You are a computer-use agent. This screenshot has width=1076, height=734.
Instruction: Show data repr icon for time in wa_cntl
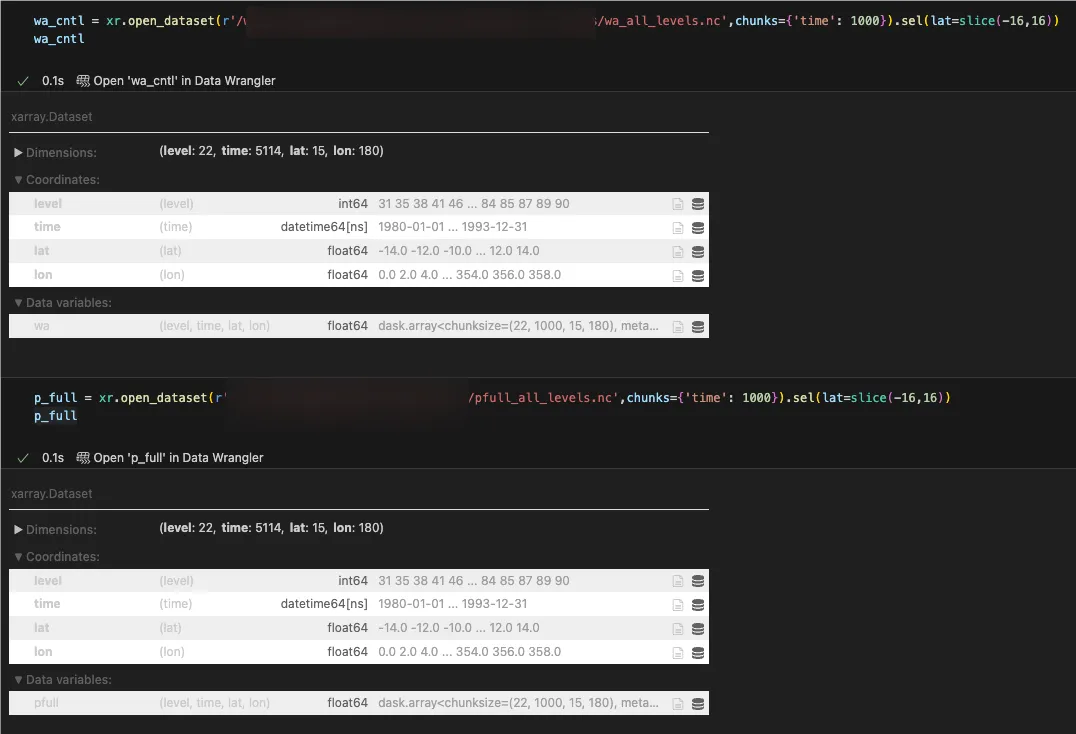pyautogui.click(x=698, y=228)
